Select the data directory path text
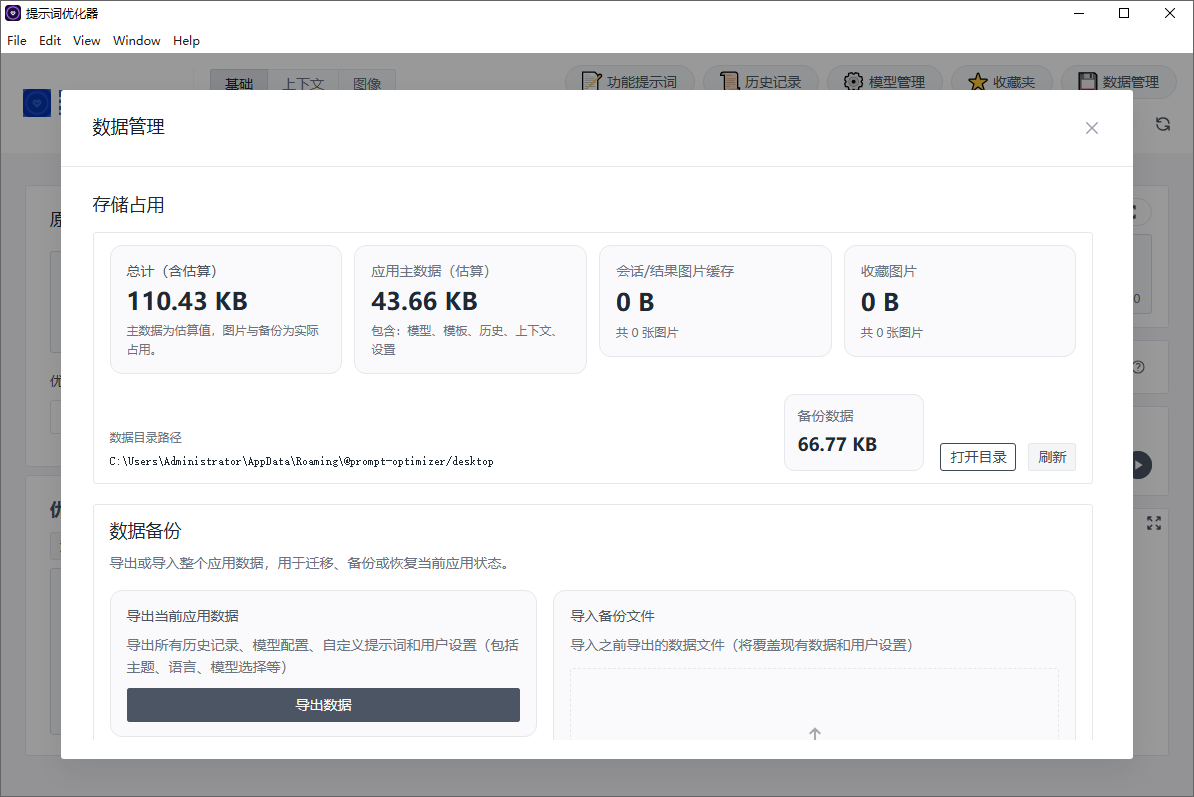Viewport: 1194px width, 797px height. 300,461
